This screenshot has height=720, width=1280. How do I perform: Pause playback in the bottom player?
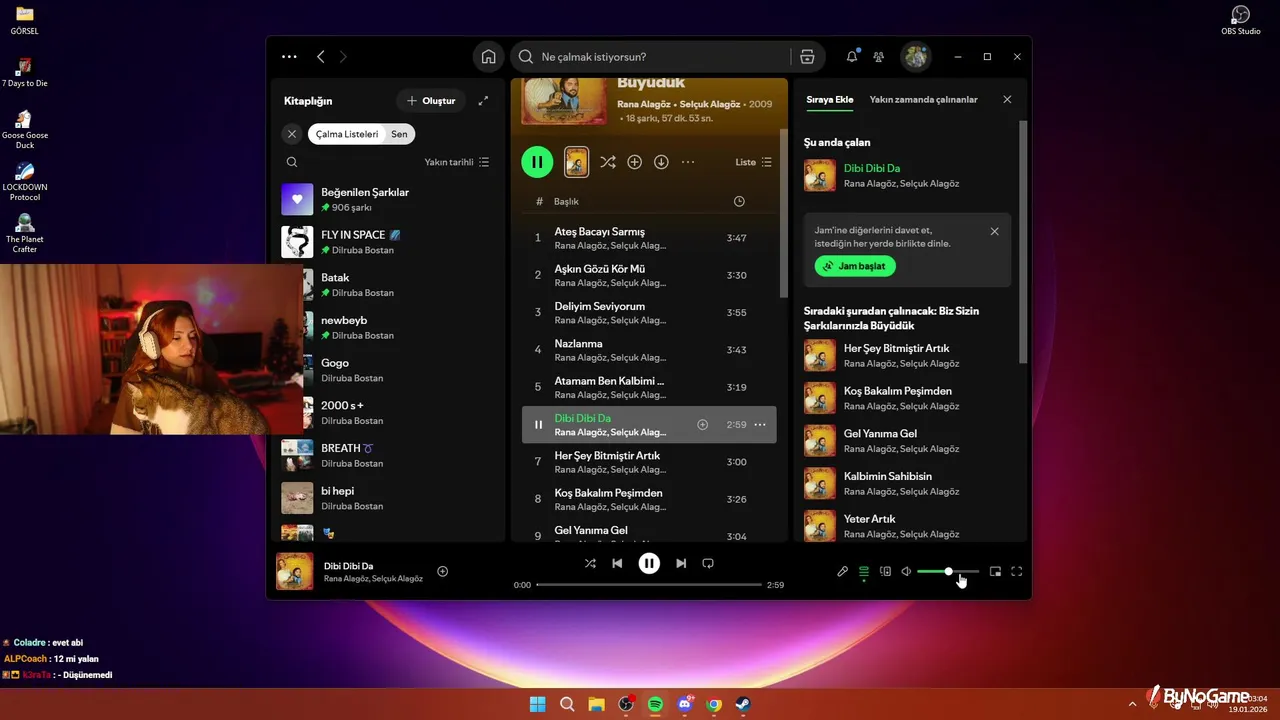click(x=649, y=564)
